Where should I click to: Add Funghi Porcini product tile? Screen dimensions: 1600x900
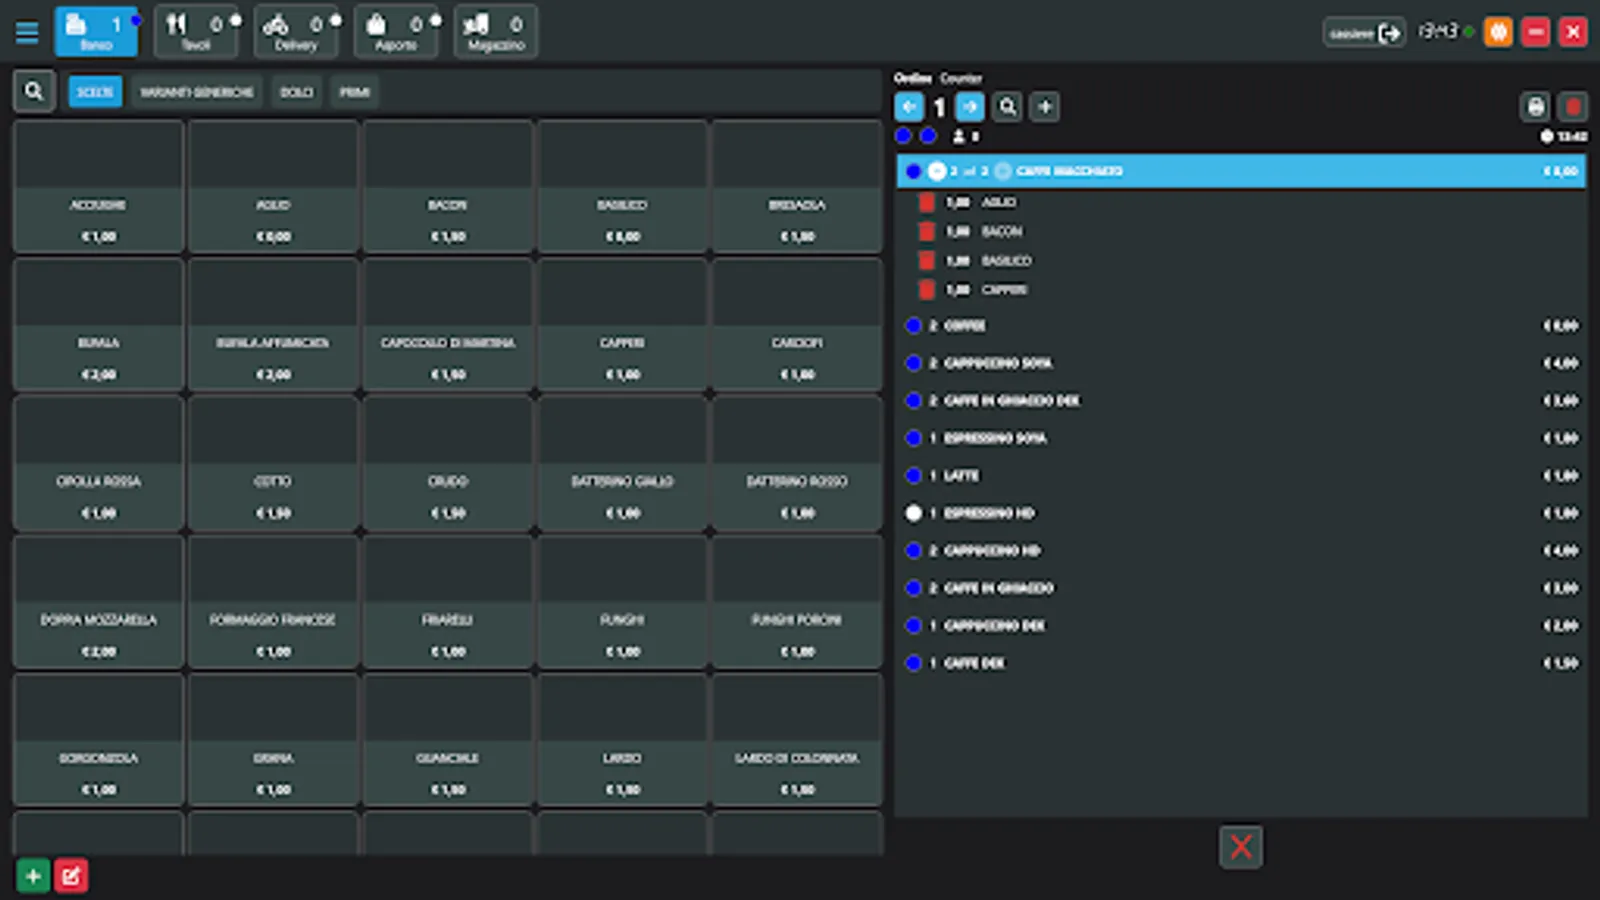(797, 602)
